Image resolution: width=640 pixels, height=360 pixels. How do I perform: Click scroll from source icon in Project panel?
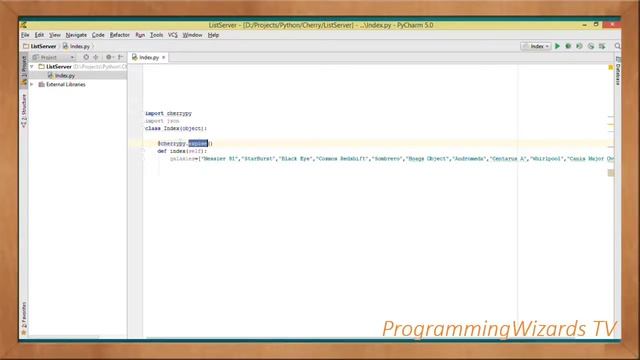(x=86, y=57)
